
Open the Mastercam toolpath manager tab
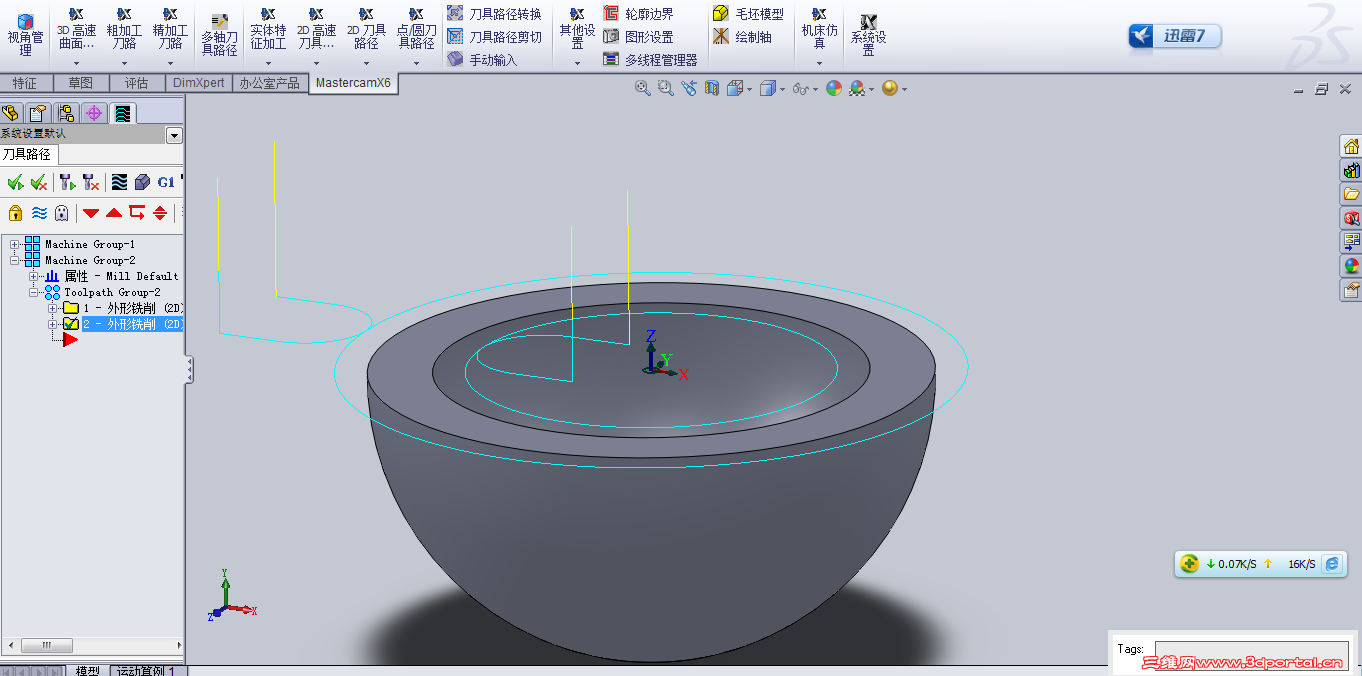[122, 113]
